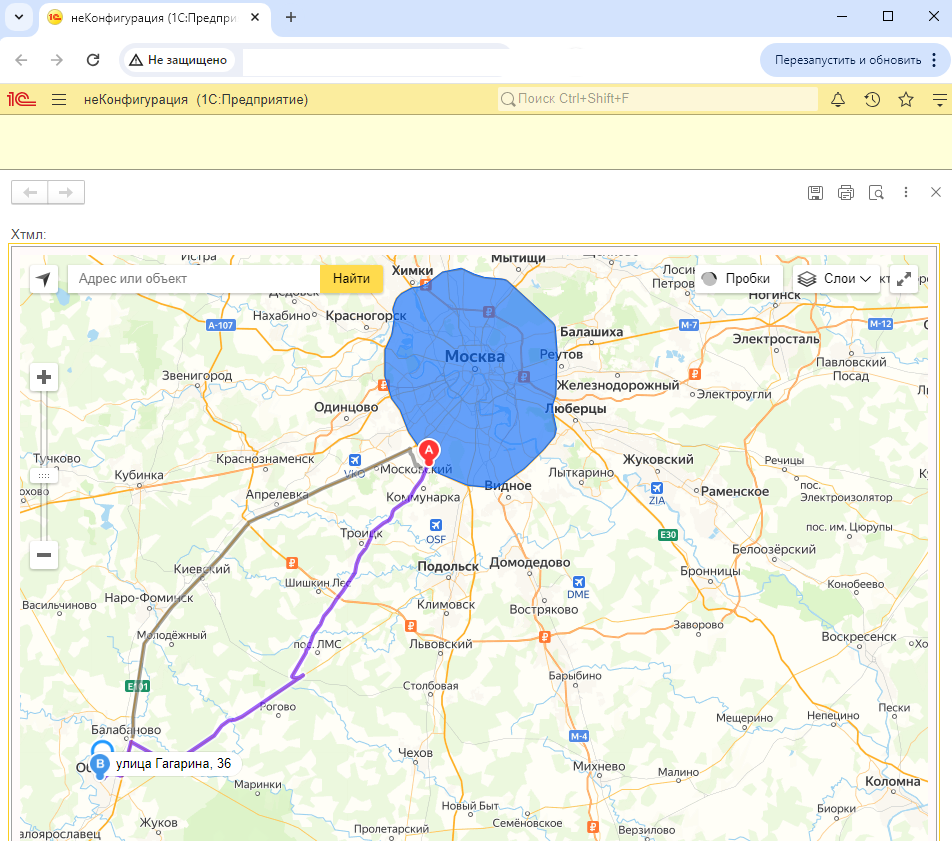The height and width of the screenshot is (841, 952).
Task: Open print preview icon
Action: (x=876, y=193)
